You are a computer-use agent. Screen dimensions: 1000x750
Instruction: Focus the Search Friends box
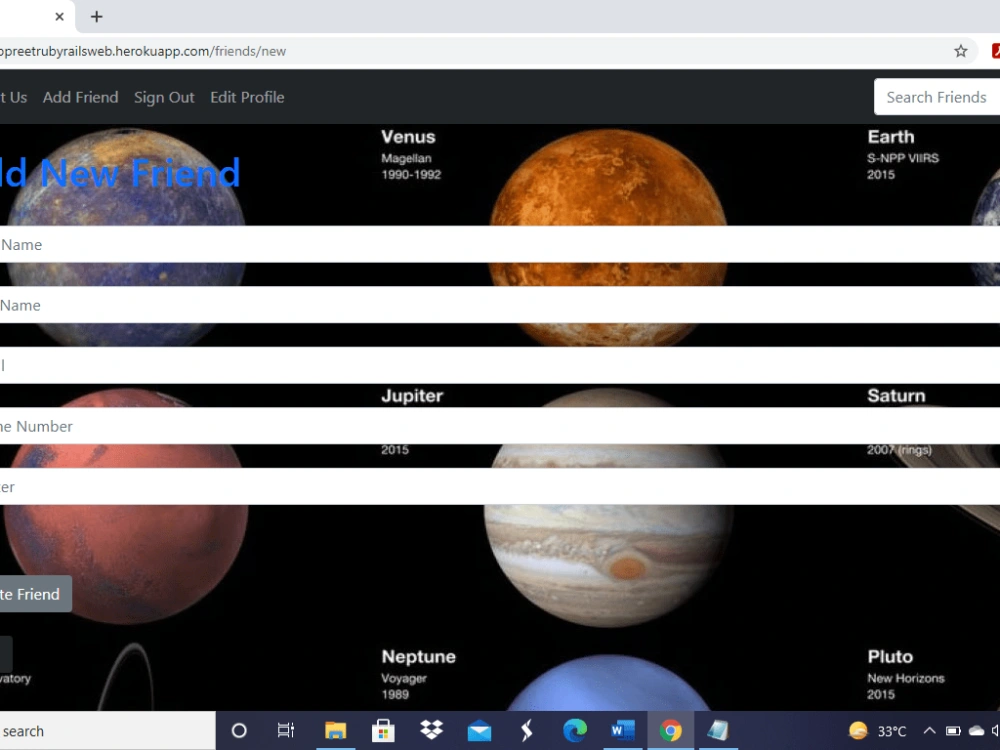[937, 97]
